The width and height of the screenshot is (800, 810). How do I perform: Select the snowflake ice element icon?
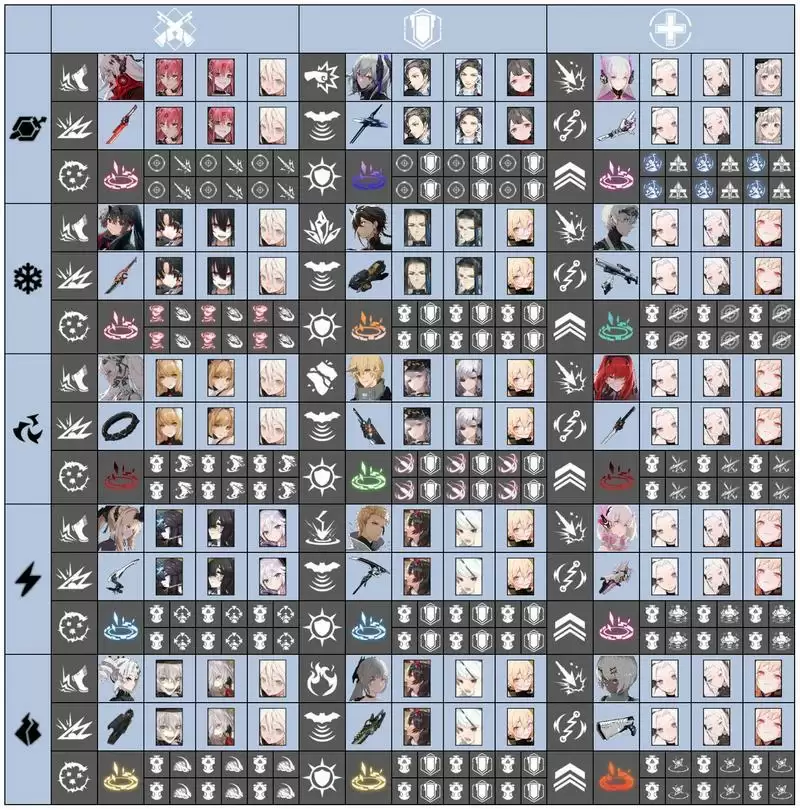tap(28, 278)
